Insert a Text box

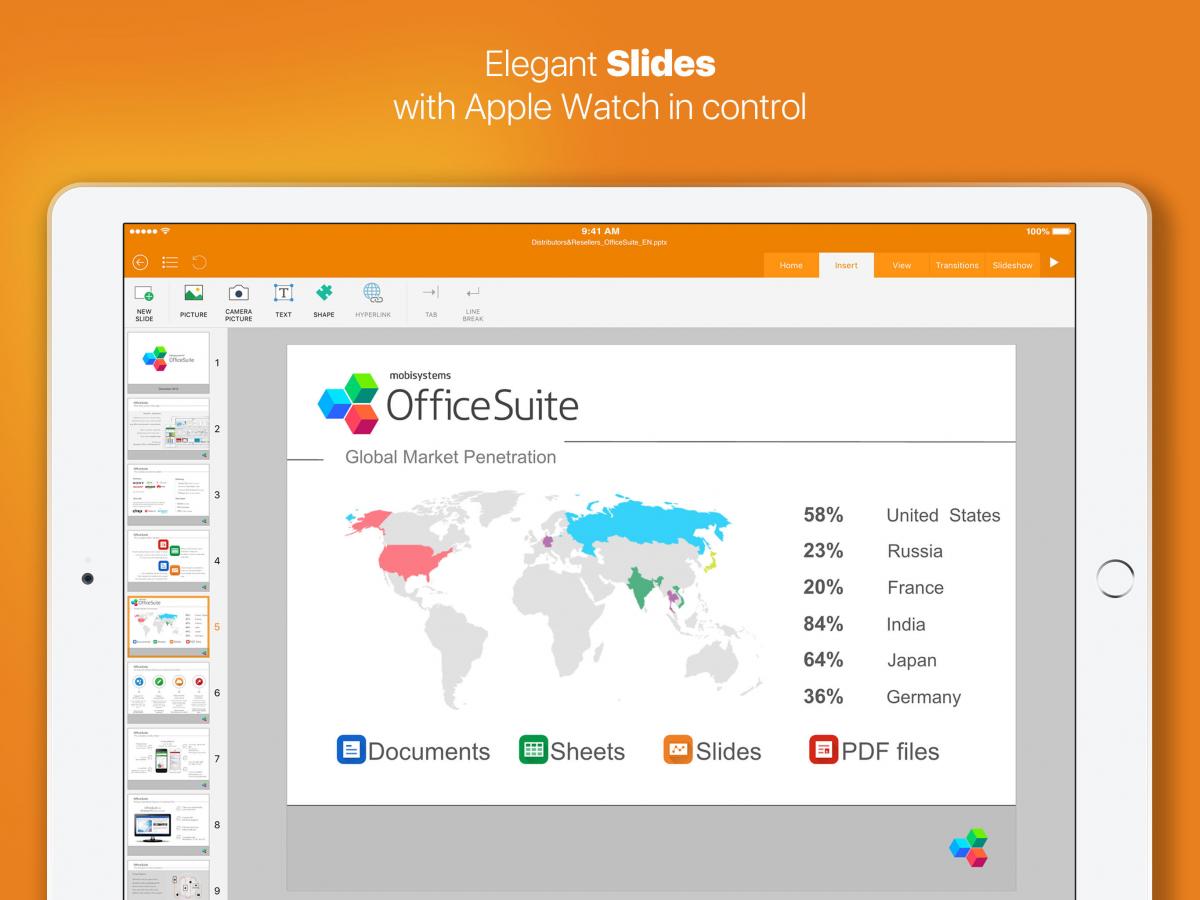pos(283,302)
